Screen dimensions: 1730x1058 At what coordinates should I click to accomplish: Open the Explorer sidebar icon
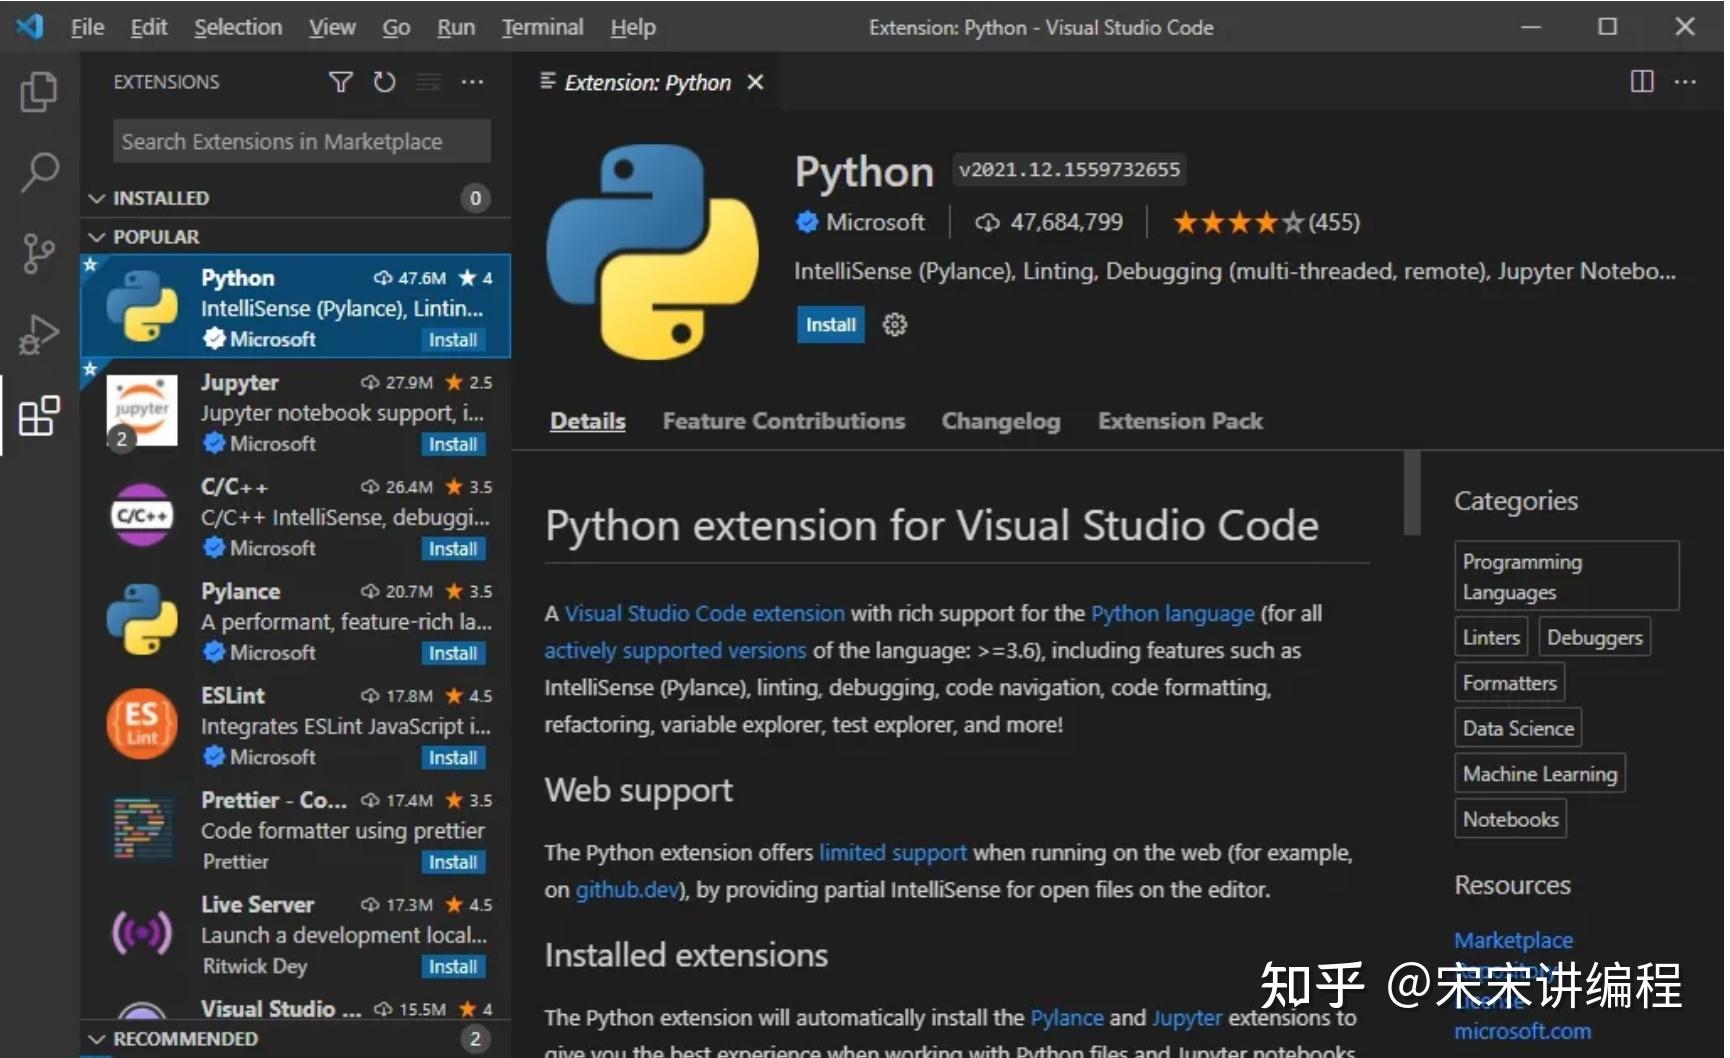coord(38,91)
